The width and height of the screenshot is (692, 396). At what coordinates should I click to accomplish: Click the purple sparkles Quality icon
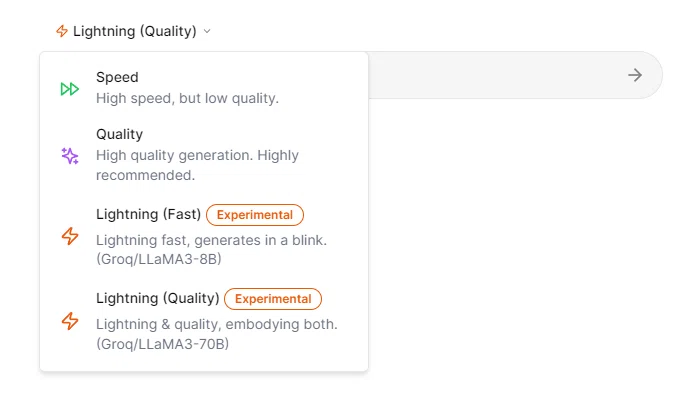(70, 156)
